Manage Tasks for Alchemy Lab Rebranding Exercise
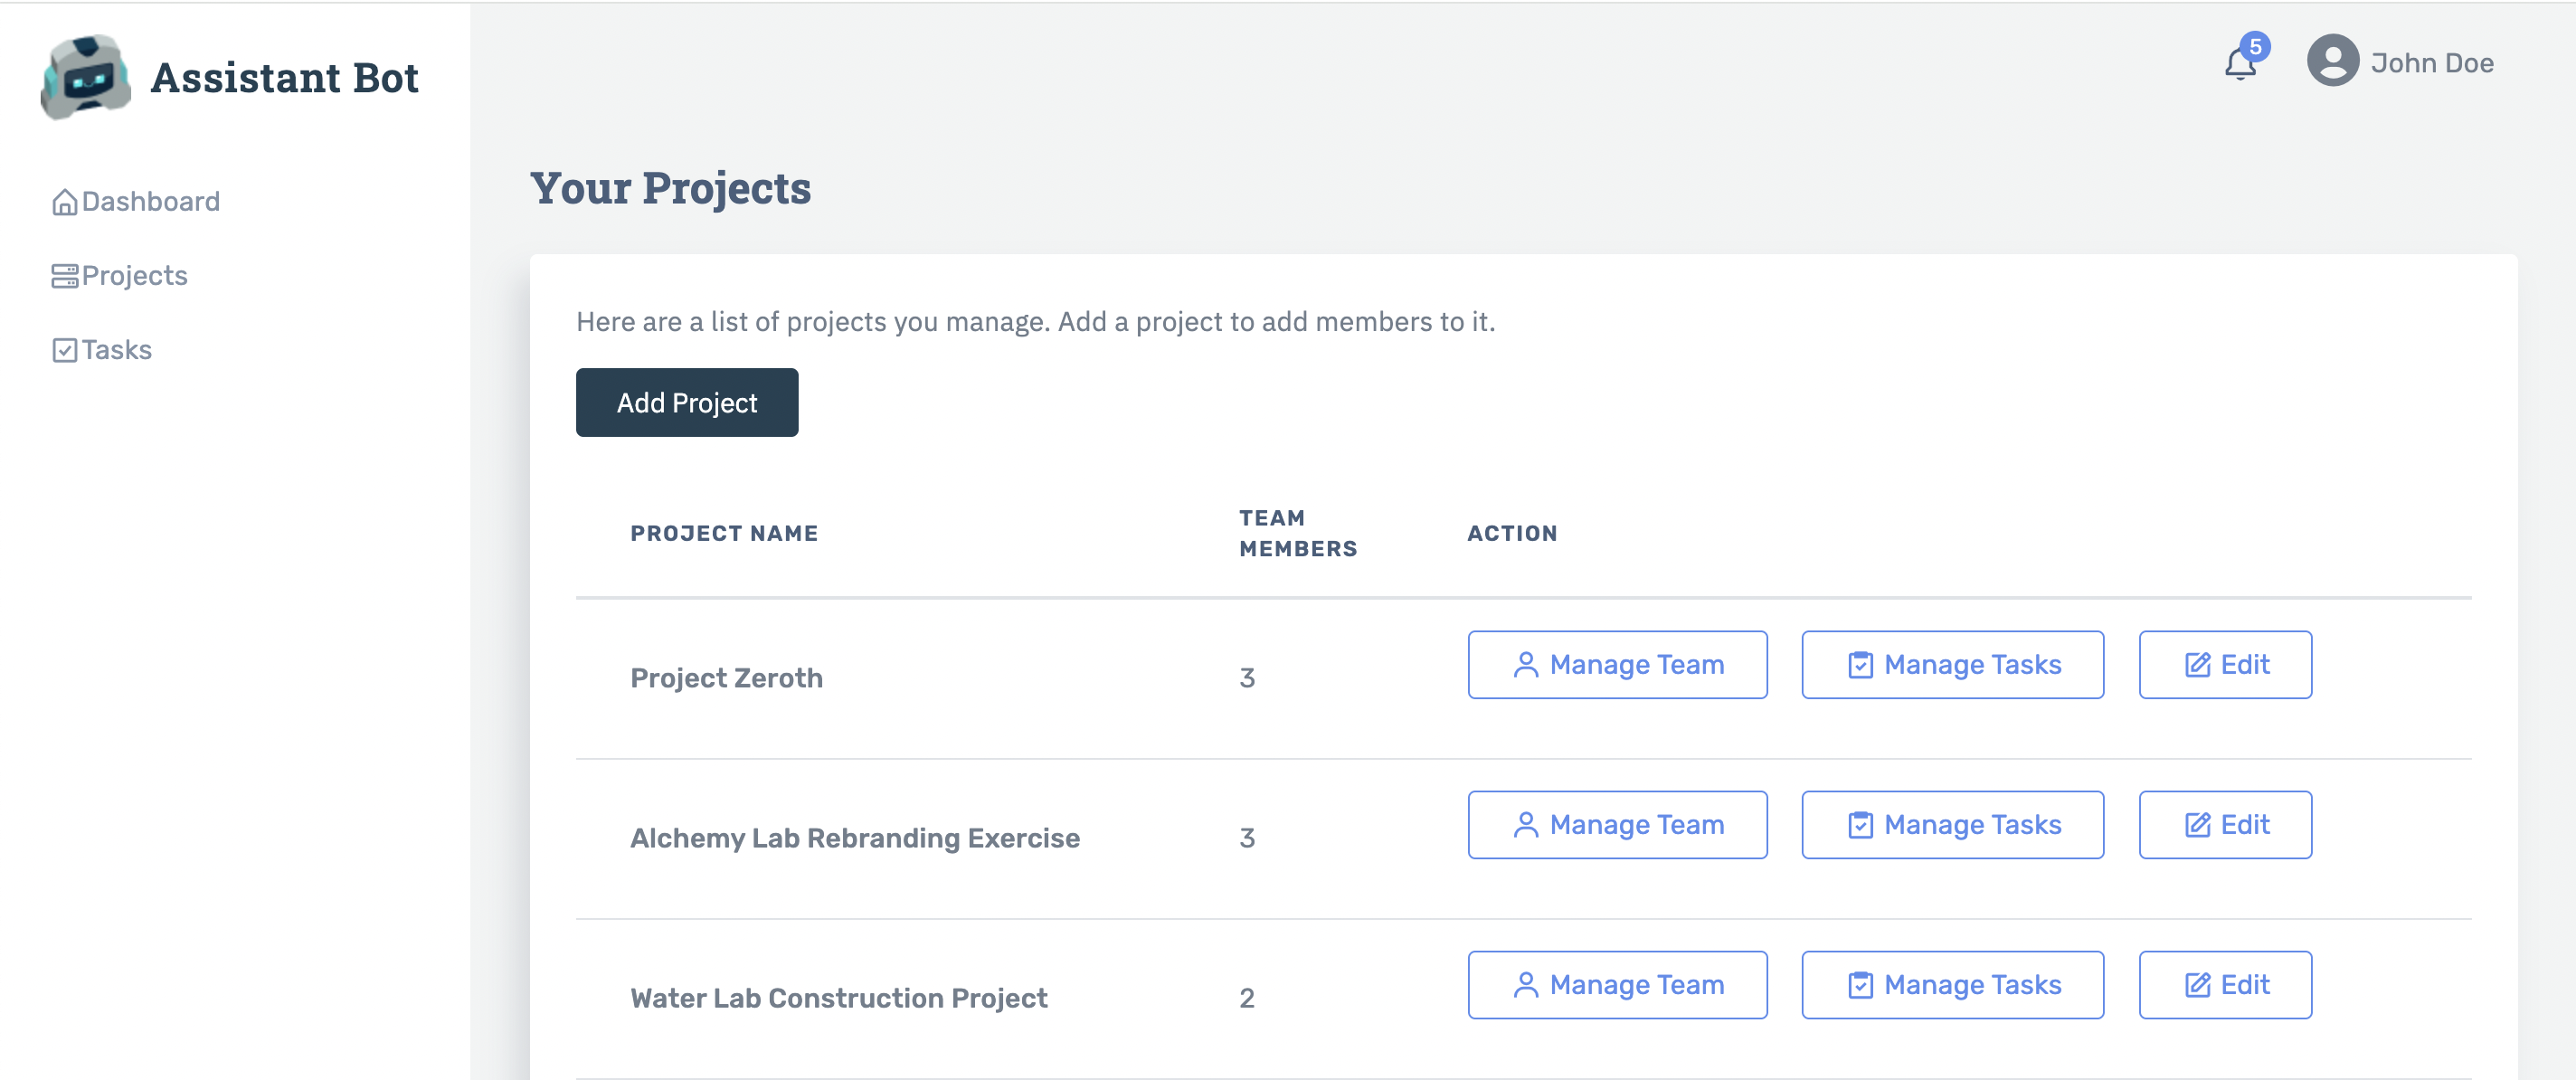The width and height of the screenshot is (2576, 1080). pos(1952,825)
